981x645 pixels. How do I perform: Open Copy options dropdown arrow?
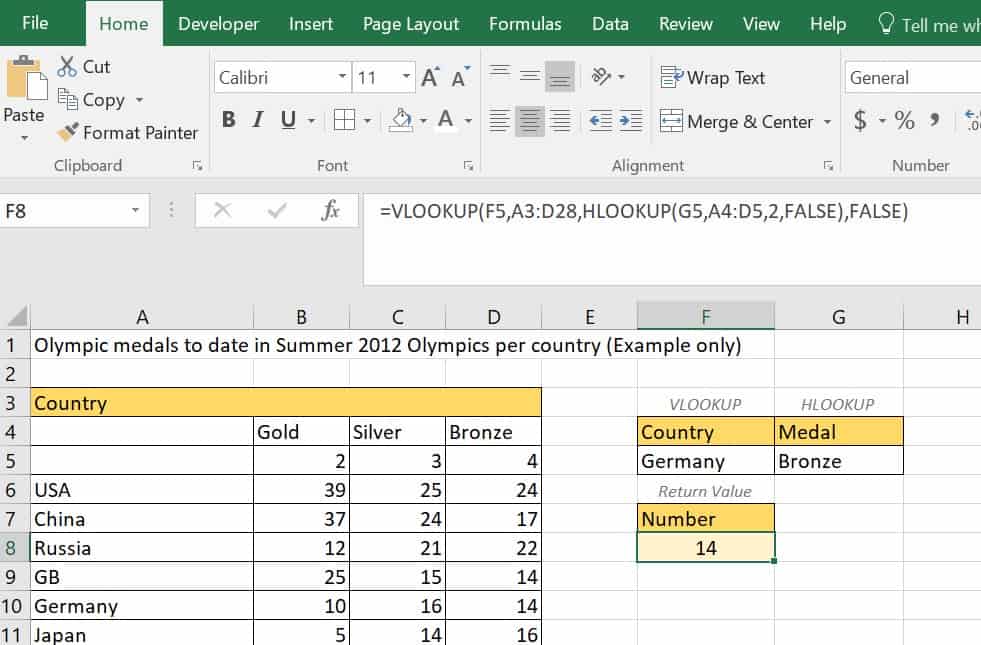click(139, 99)
